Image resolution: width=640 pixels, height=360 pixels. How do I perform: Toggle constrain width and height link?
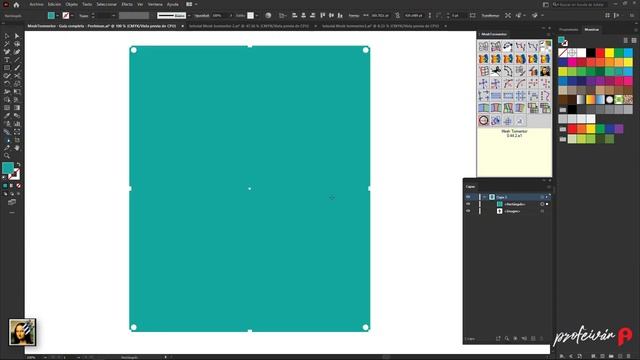398,16
